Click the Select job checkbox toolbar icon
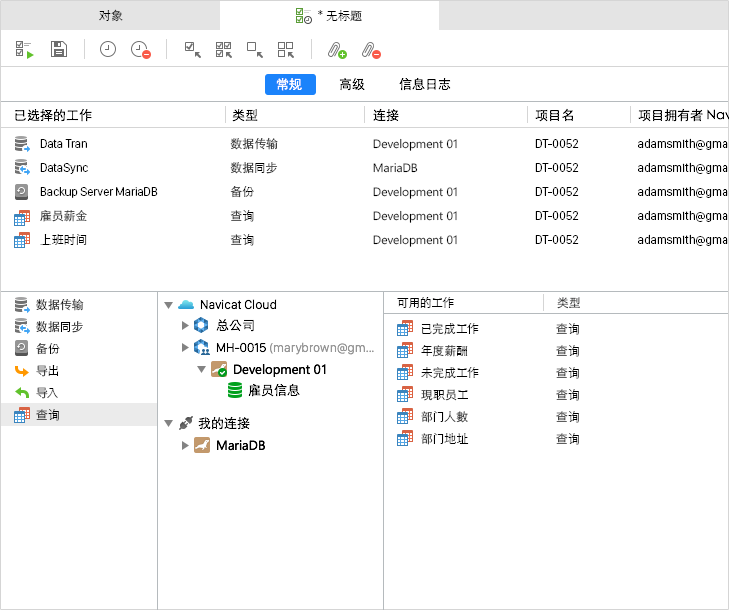 [193, 49]
